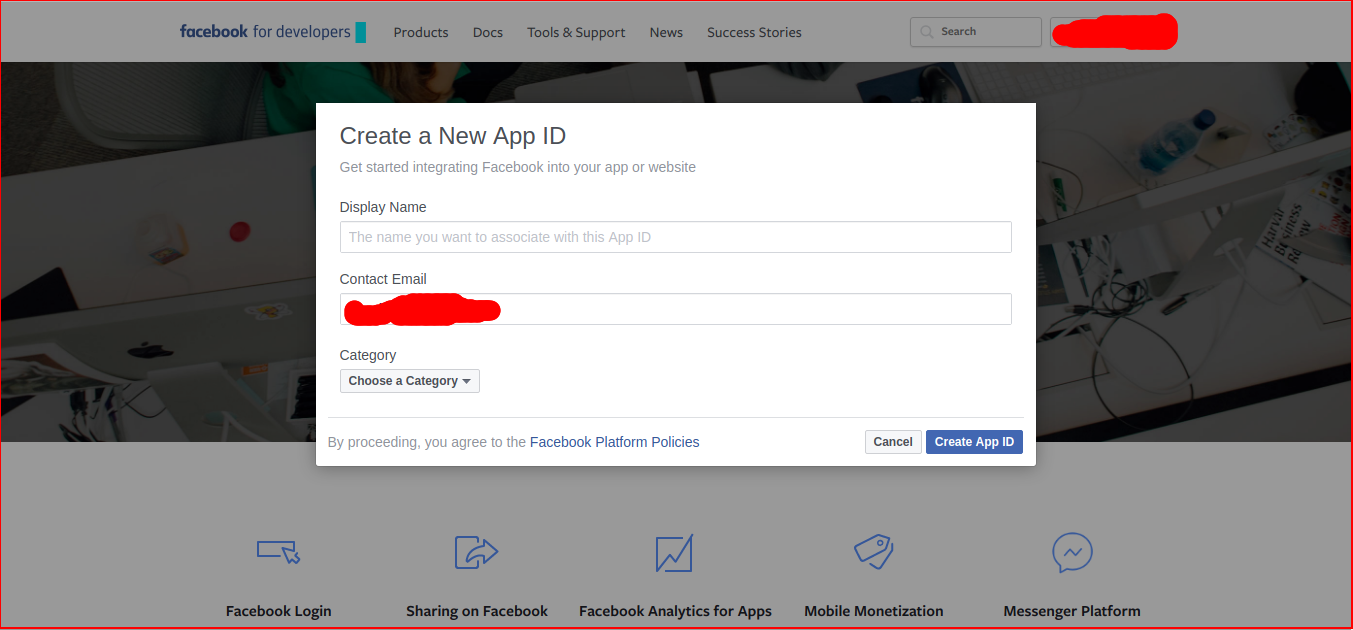Image resolution: width=1353 pixels, height=630 pixels.
Task: Click the "Contact Email" field label
Action: coord(383,279)
